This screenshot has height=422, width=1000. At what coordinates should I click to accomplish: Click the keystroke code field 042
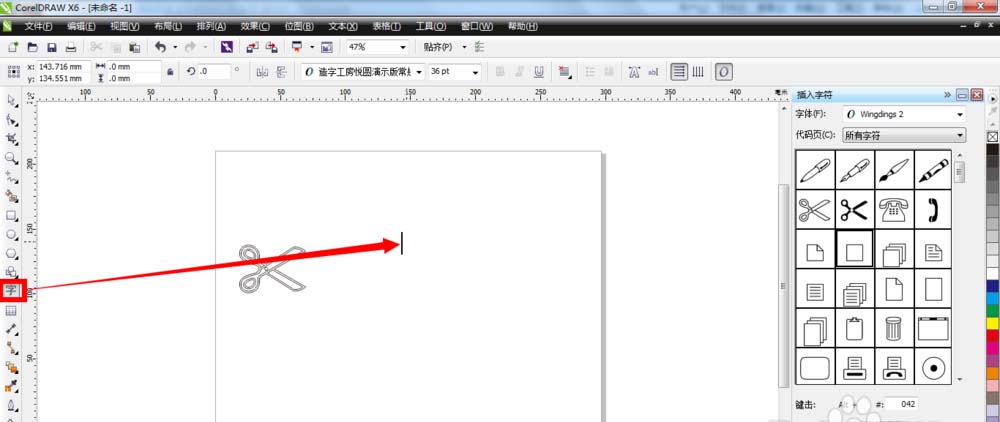tap(901, 404)
